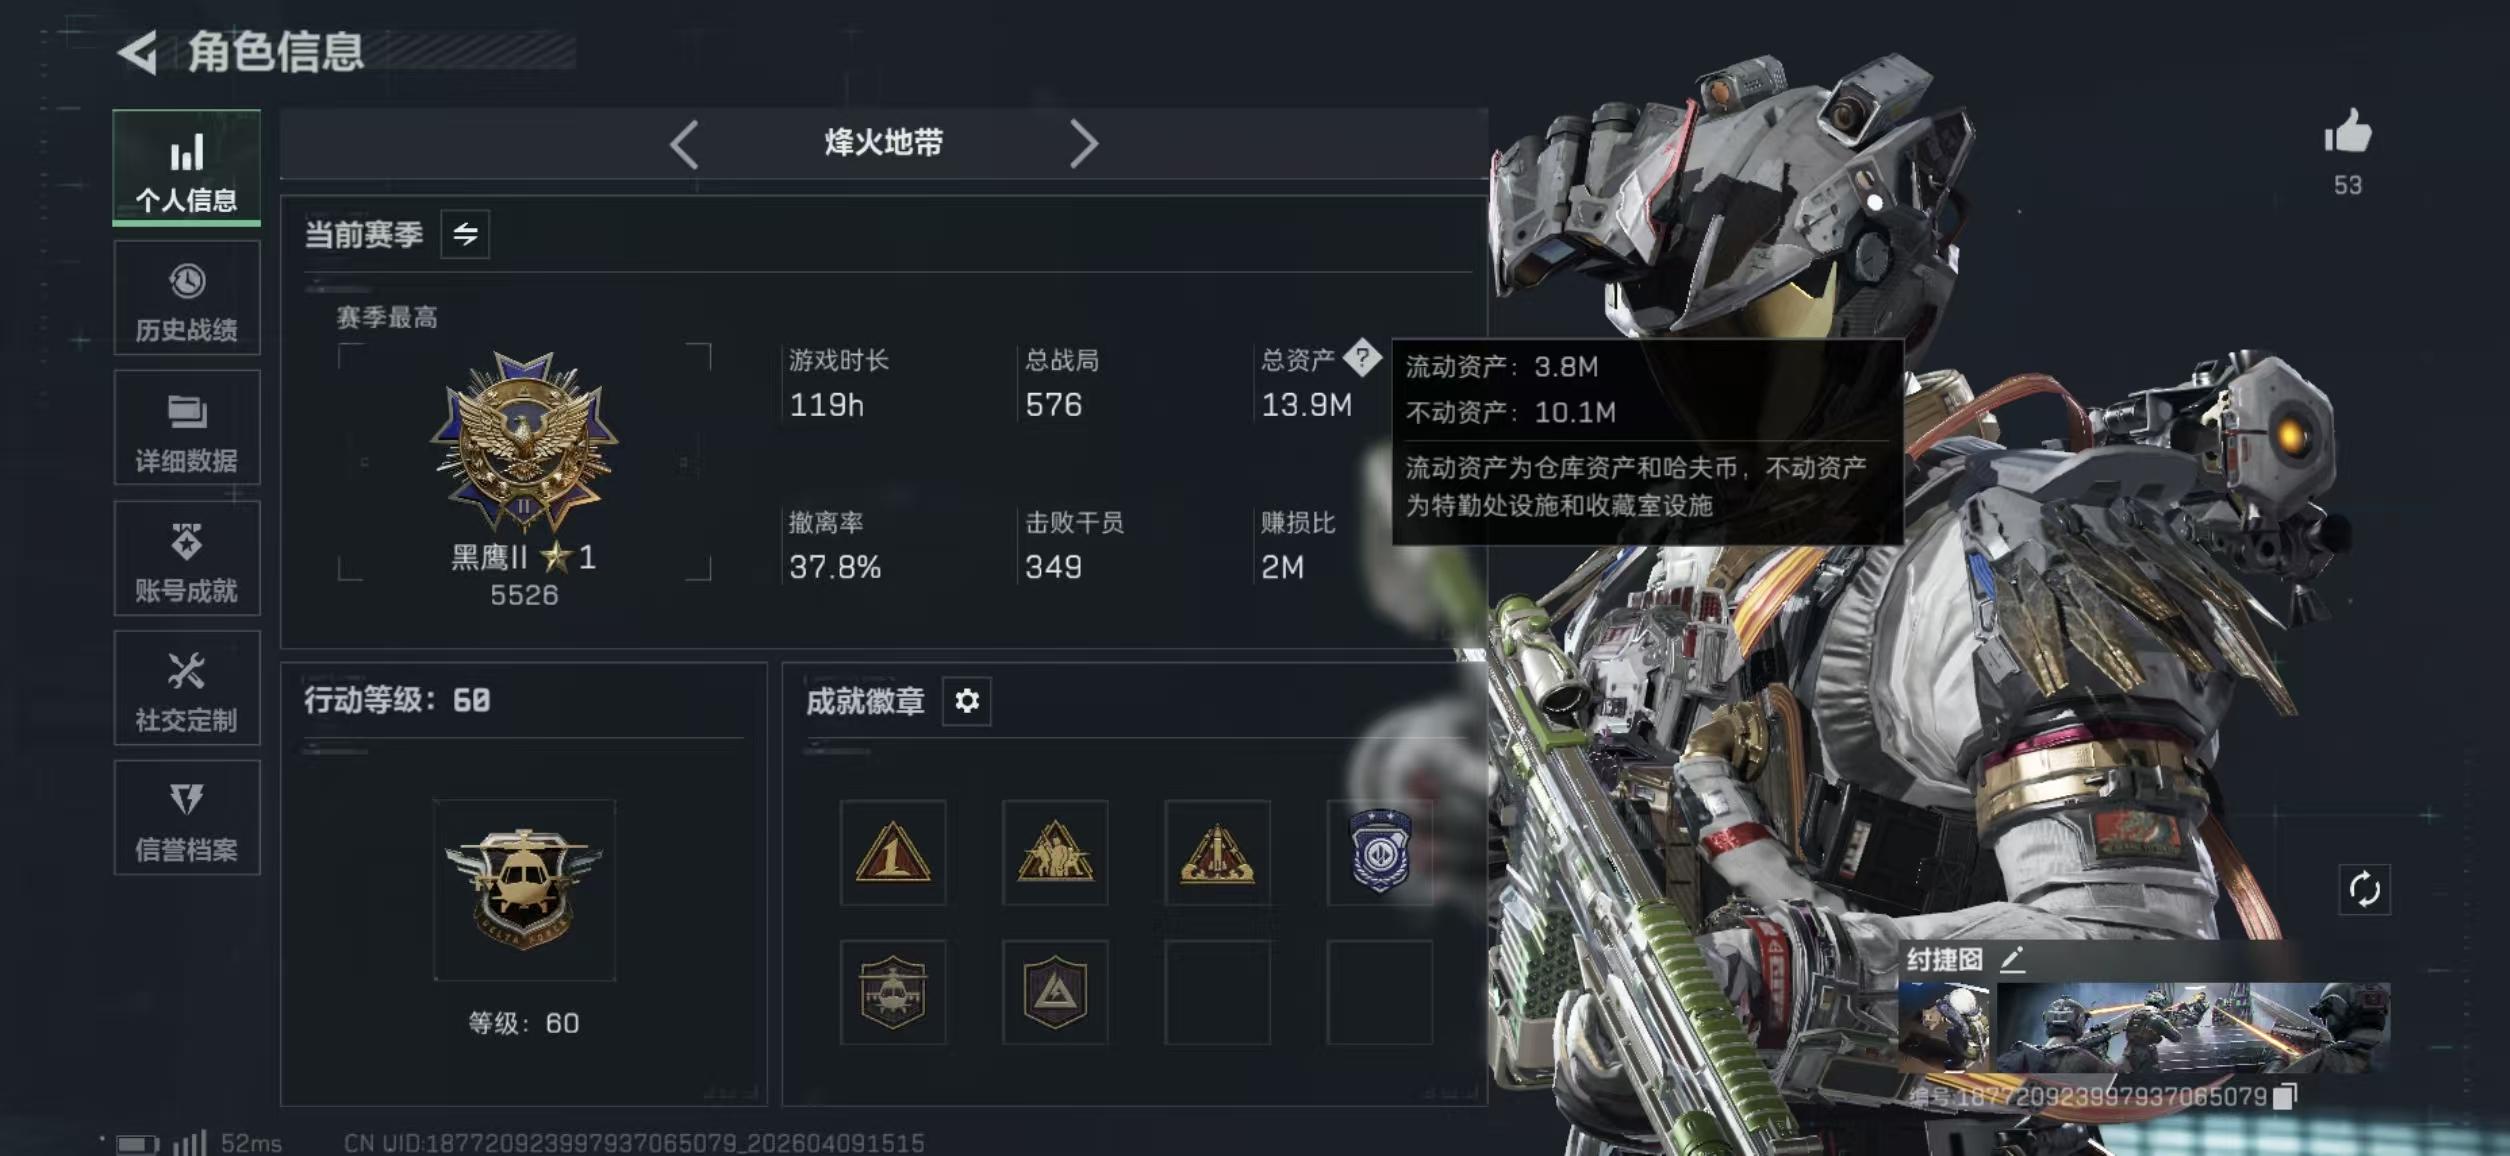Image resolution: width=2510 pixels, height=1156 pixels.
Task: Open 账号成就 achievements in the sidebar
Action: pos(187,558)
